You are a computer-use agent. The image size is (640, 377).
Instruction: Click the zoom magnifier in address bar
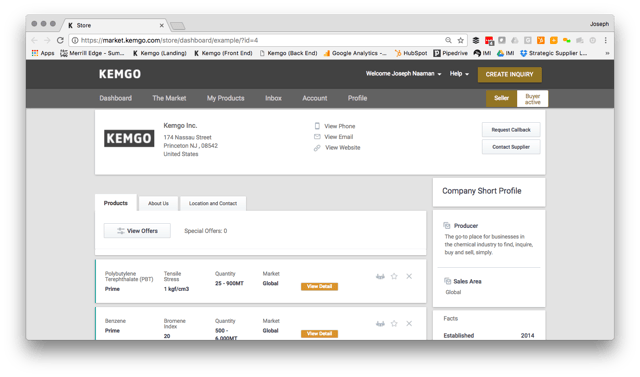coord(448,40)
